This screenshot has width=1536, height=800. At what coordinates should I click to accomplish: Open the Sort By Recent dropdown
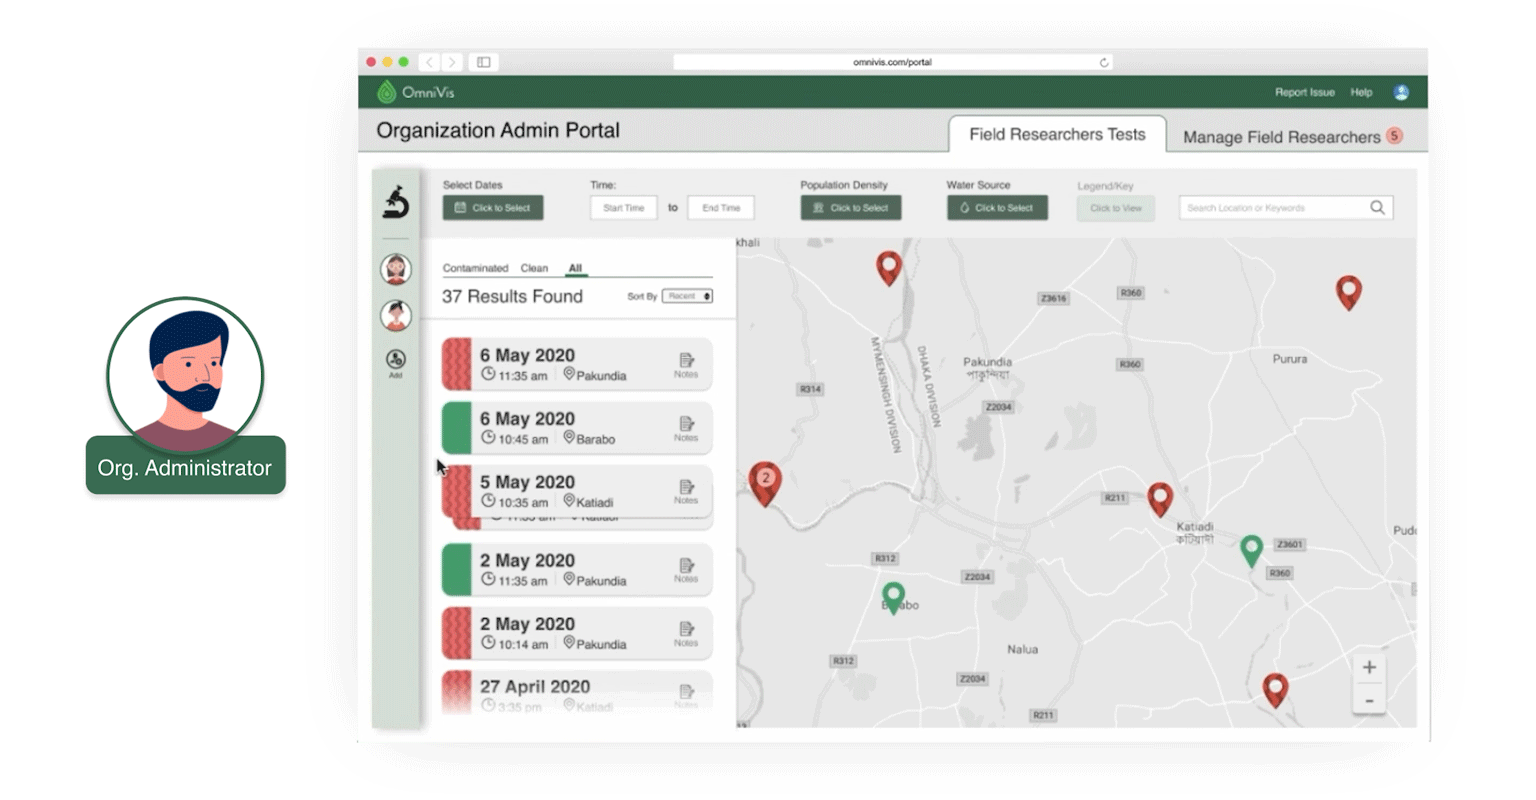[x=687, y=296]
